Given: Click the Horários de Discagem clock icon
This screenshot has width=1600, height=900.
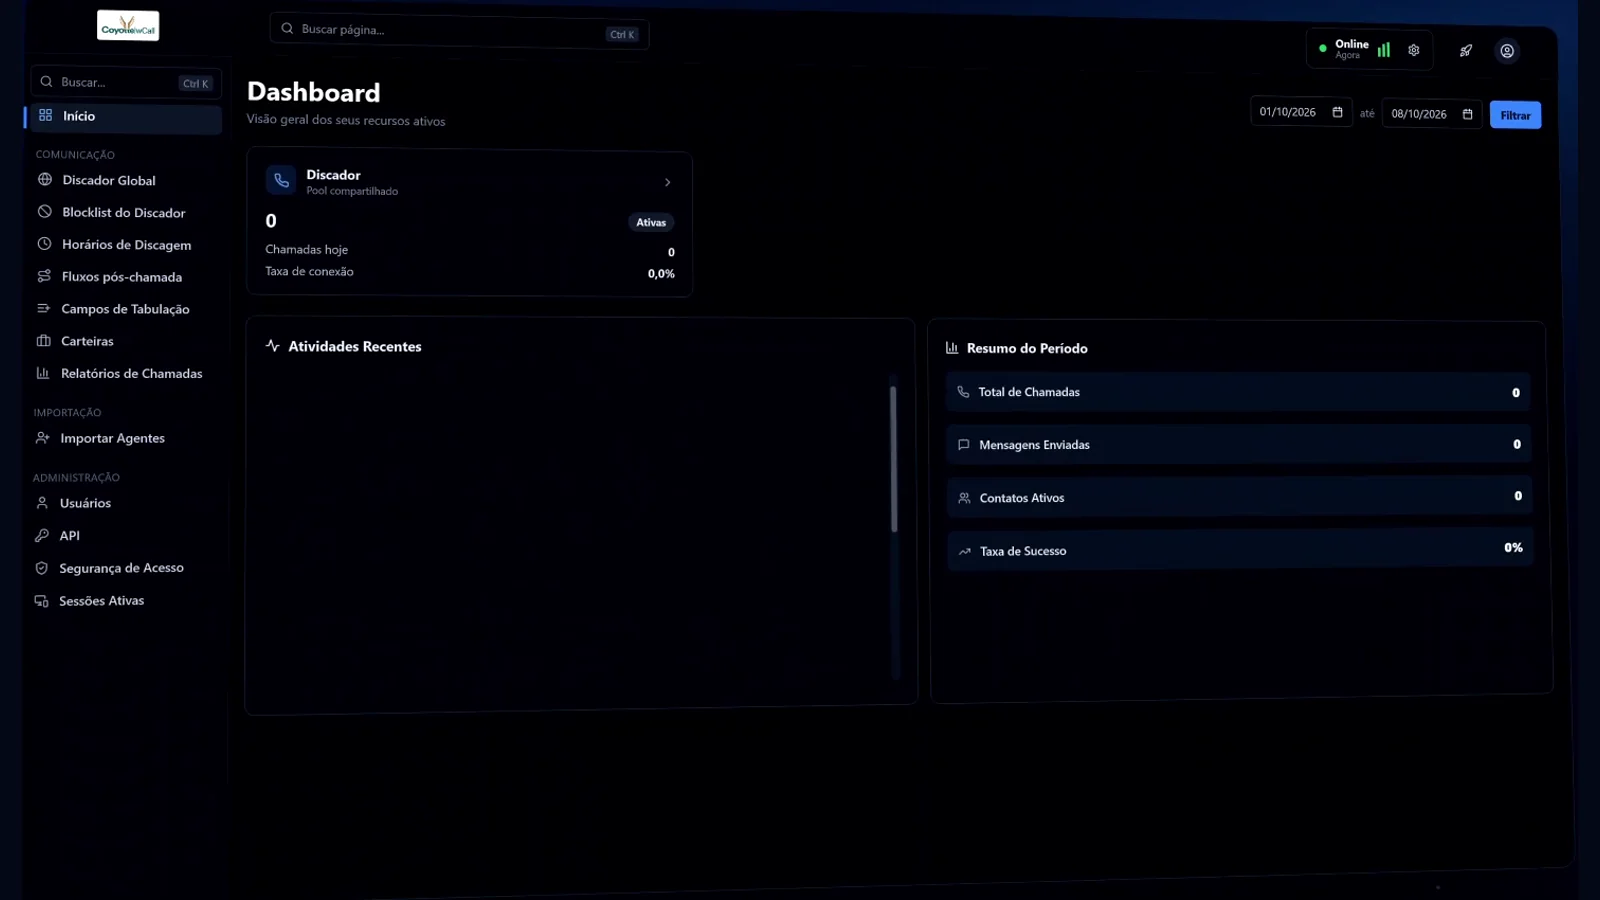Looking at the screenshot, I should [44, 244].
